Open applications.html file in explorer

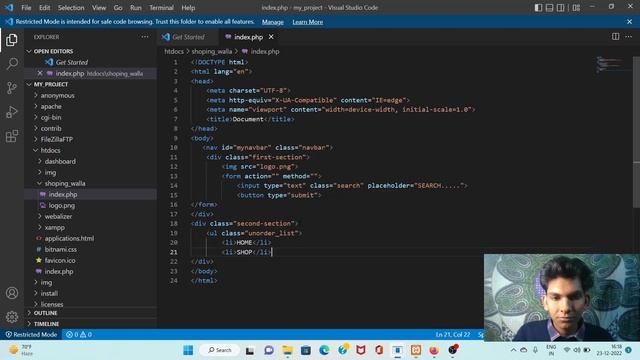[x=69, y=238]
